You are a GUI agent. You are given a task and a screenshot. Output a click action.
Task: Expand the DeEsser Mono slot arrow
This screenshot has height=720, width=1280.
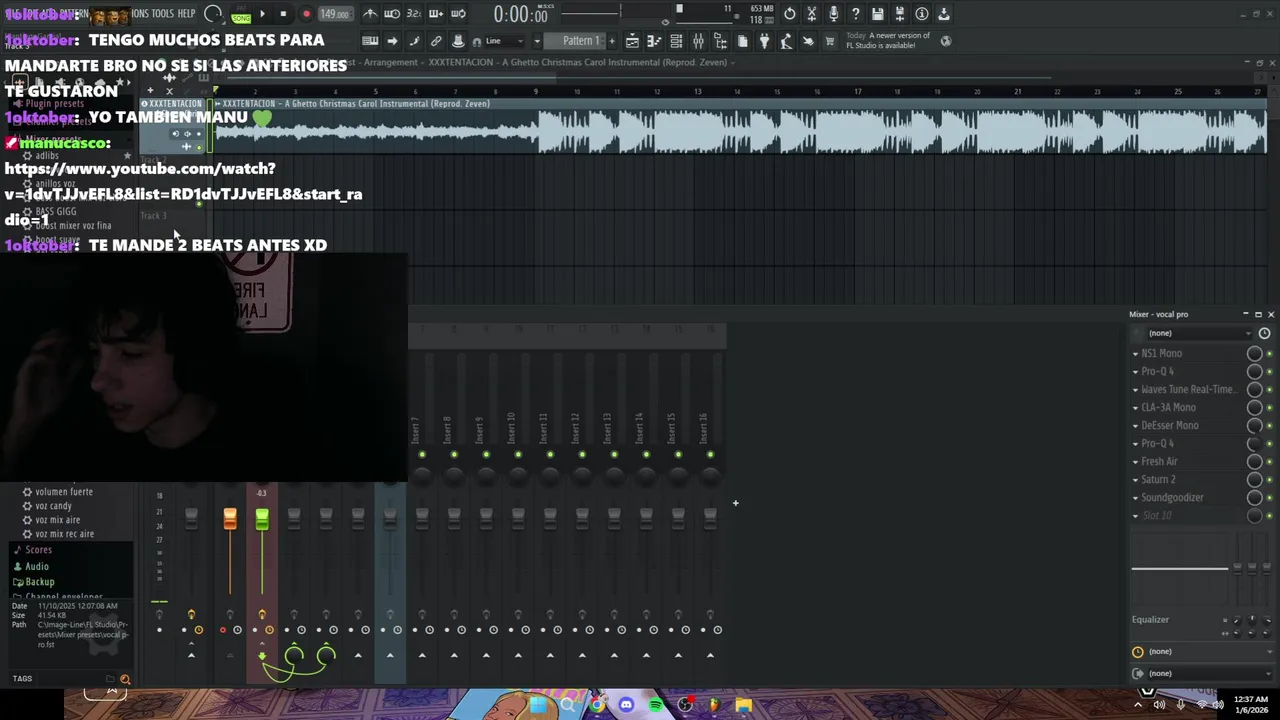(1135, 426)
